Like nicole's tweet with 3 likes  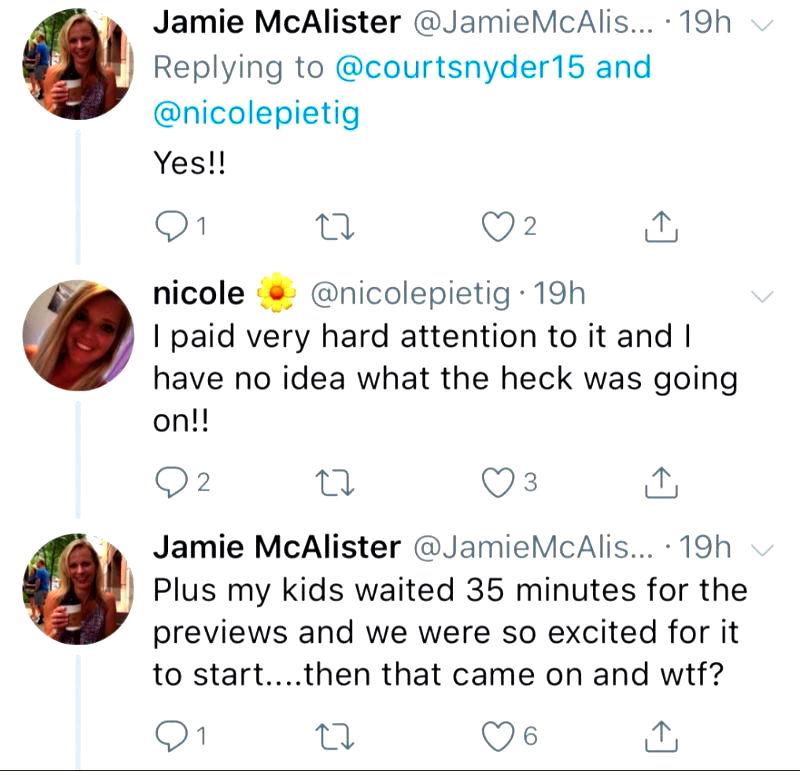(497, 483)
